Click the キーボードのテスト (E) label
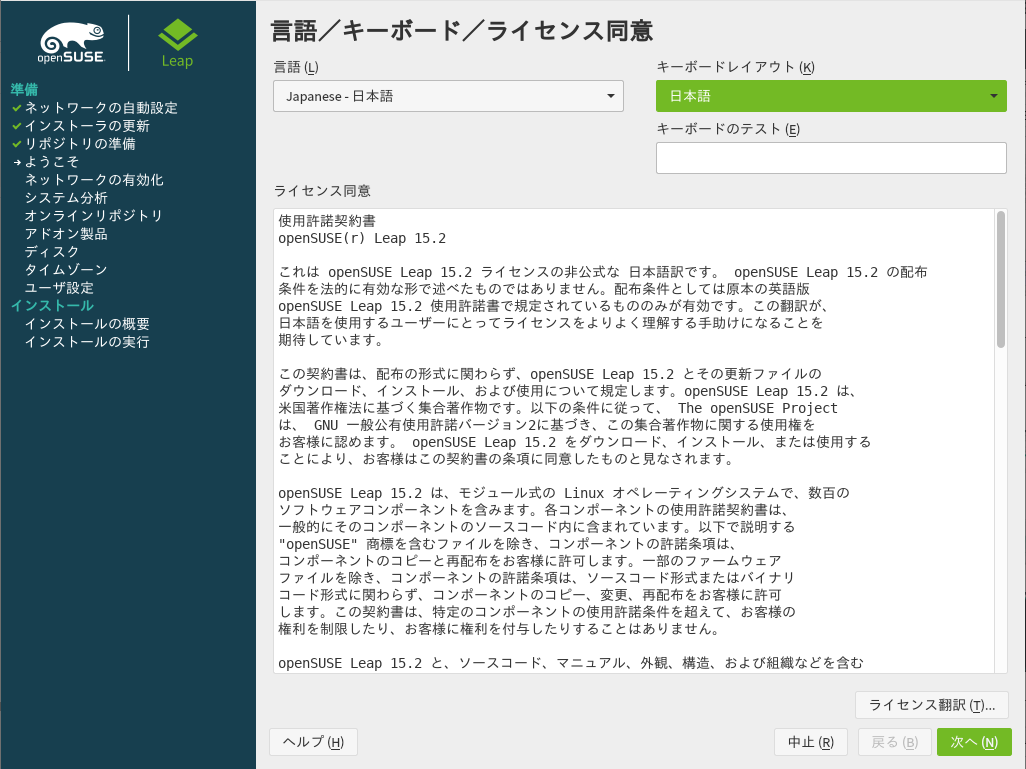Viewport: 1026px width, 769px height. click(728, 129)
